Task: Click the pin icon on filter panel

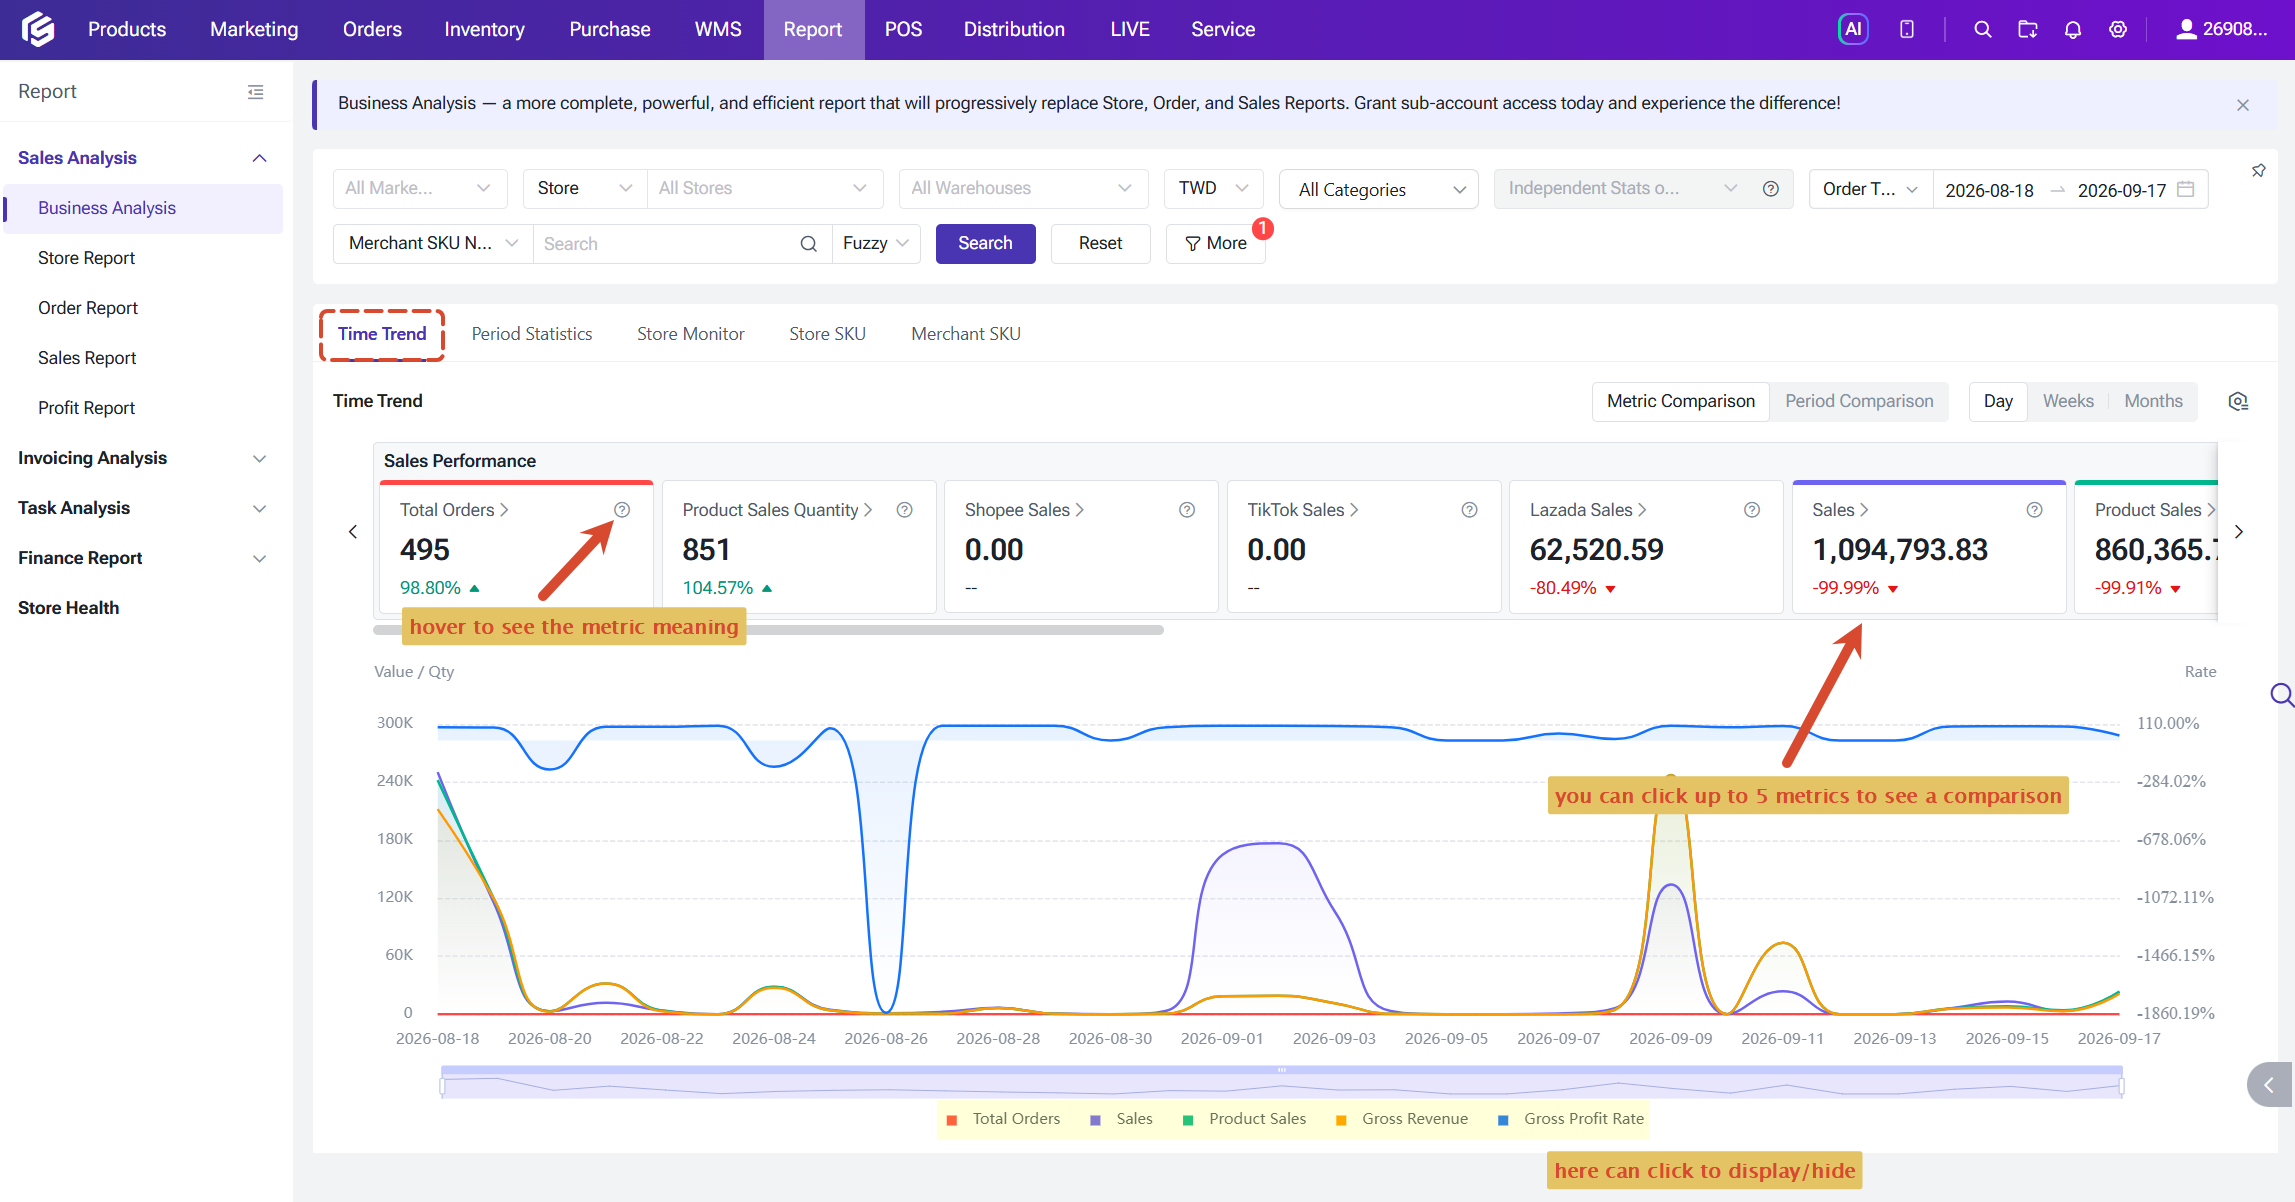Action: tap(2258, 171)
